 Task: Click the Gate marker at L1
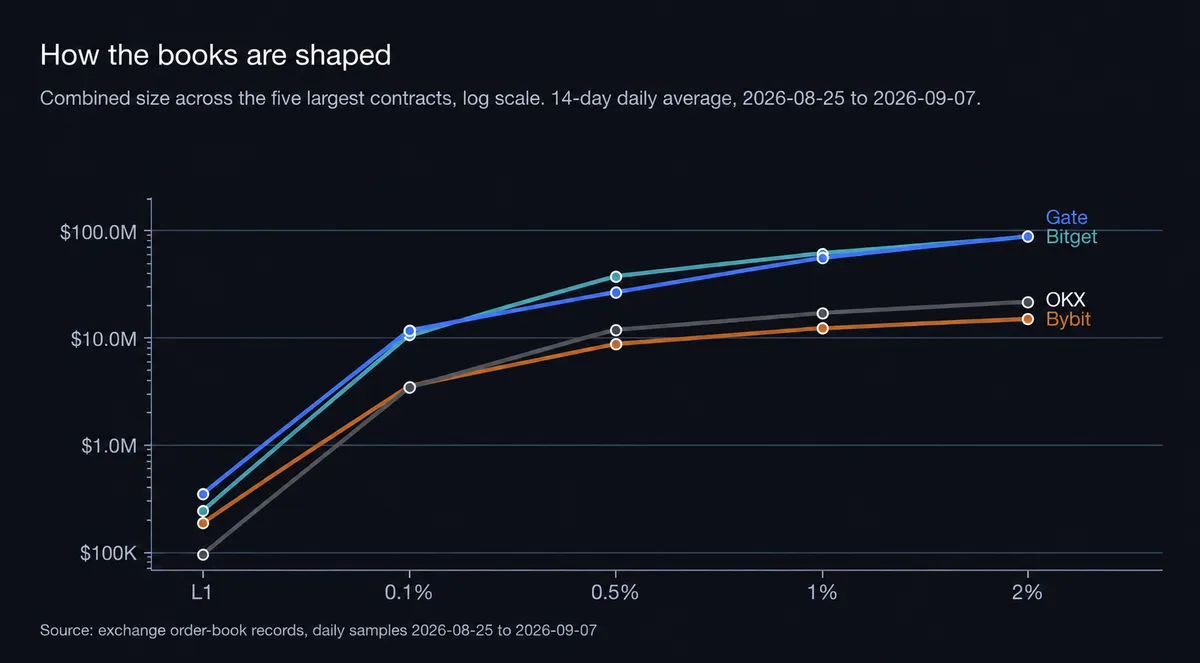pyautogui.click(x=203, y=494)
